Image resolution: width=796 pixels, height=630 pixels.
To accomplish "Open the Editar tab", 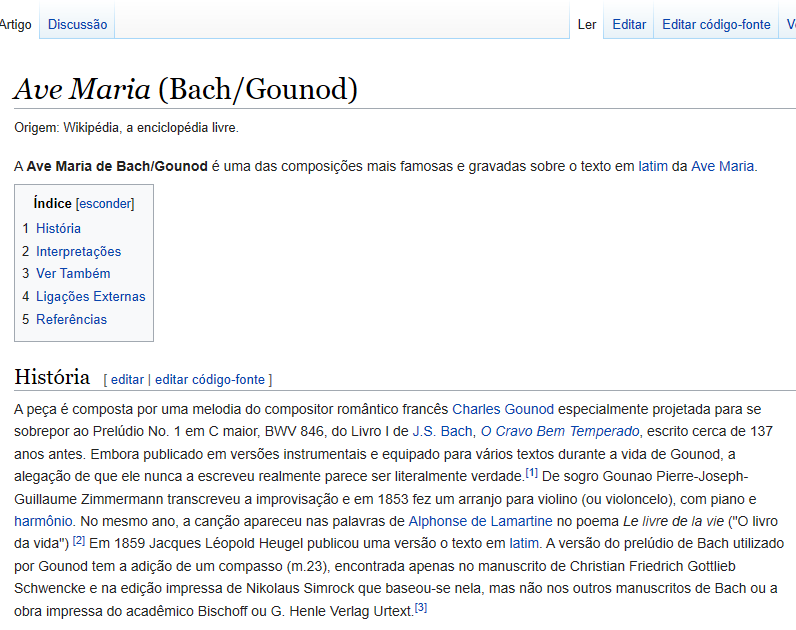I will pyautogui.click(x=629, y=24).
